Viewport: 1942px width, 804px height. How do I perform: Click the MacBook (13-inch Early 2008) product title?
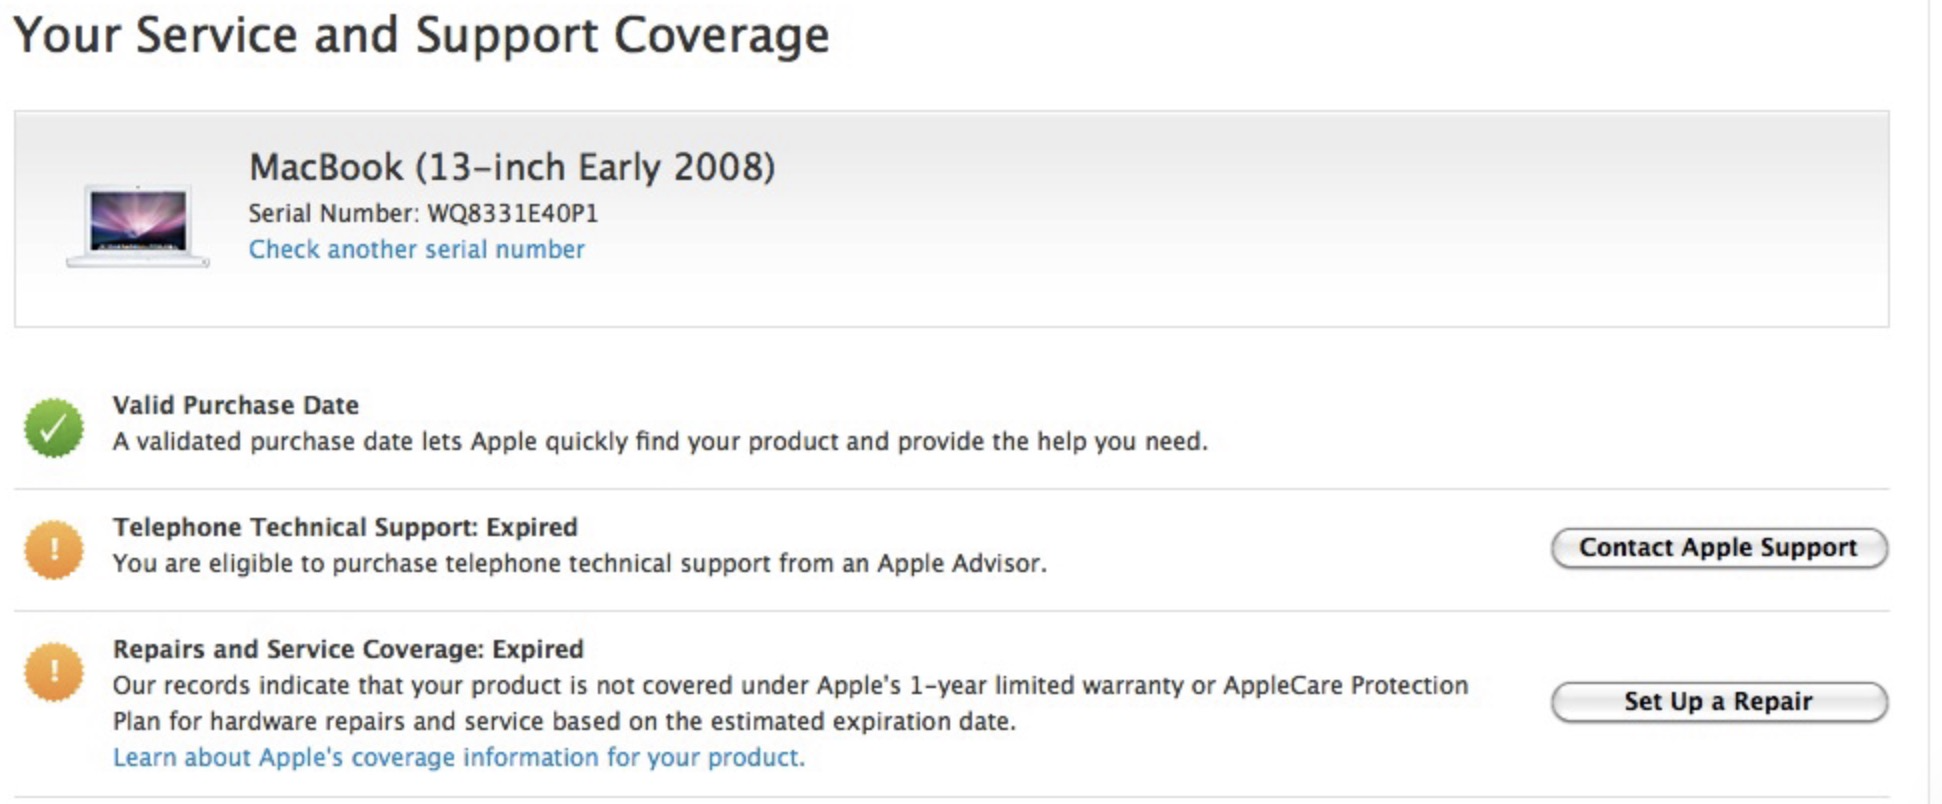click(x=511, y=167)
